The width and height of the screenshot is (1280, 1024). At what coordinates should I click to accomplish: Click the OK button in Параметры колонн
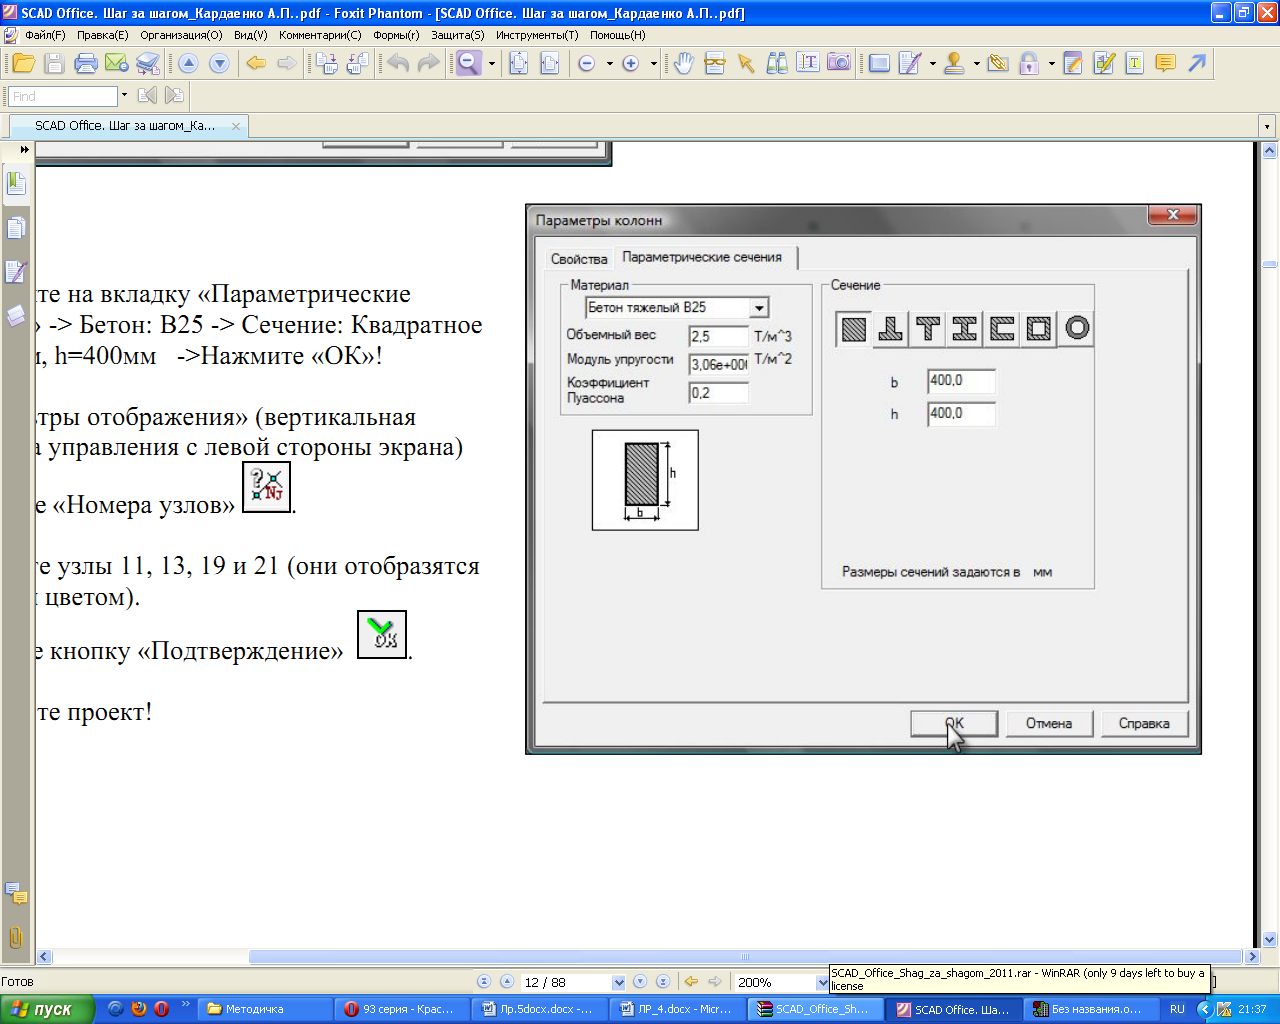pos(954,723)
